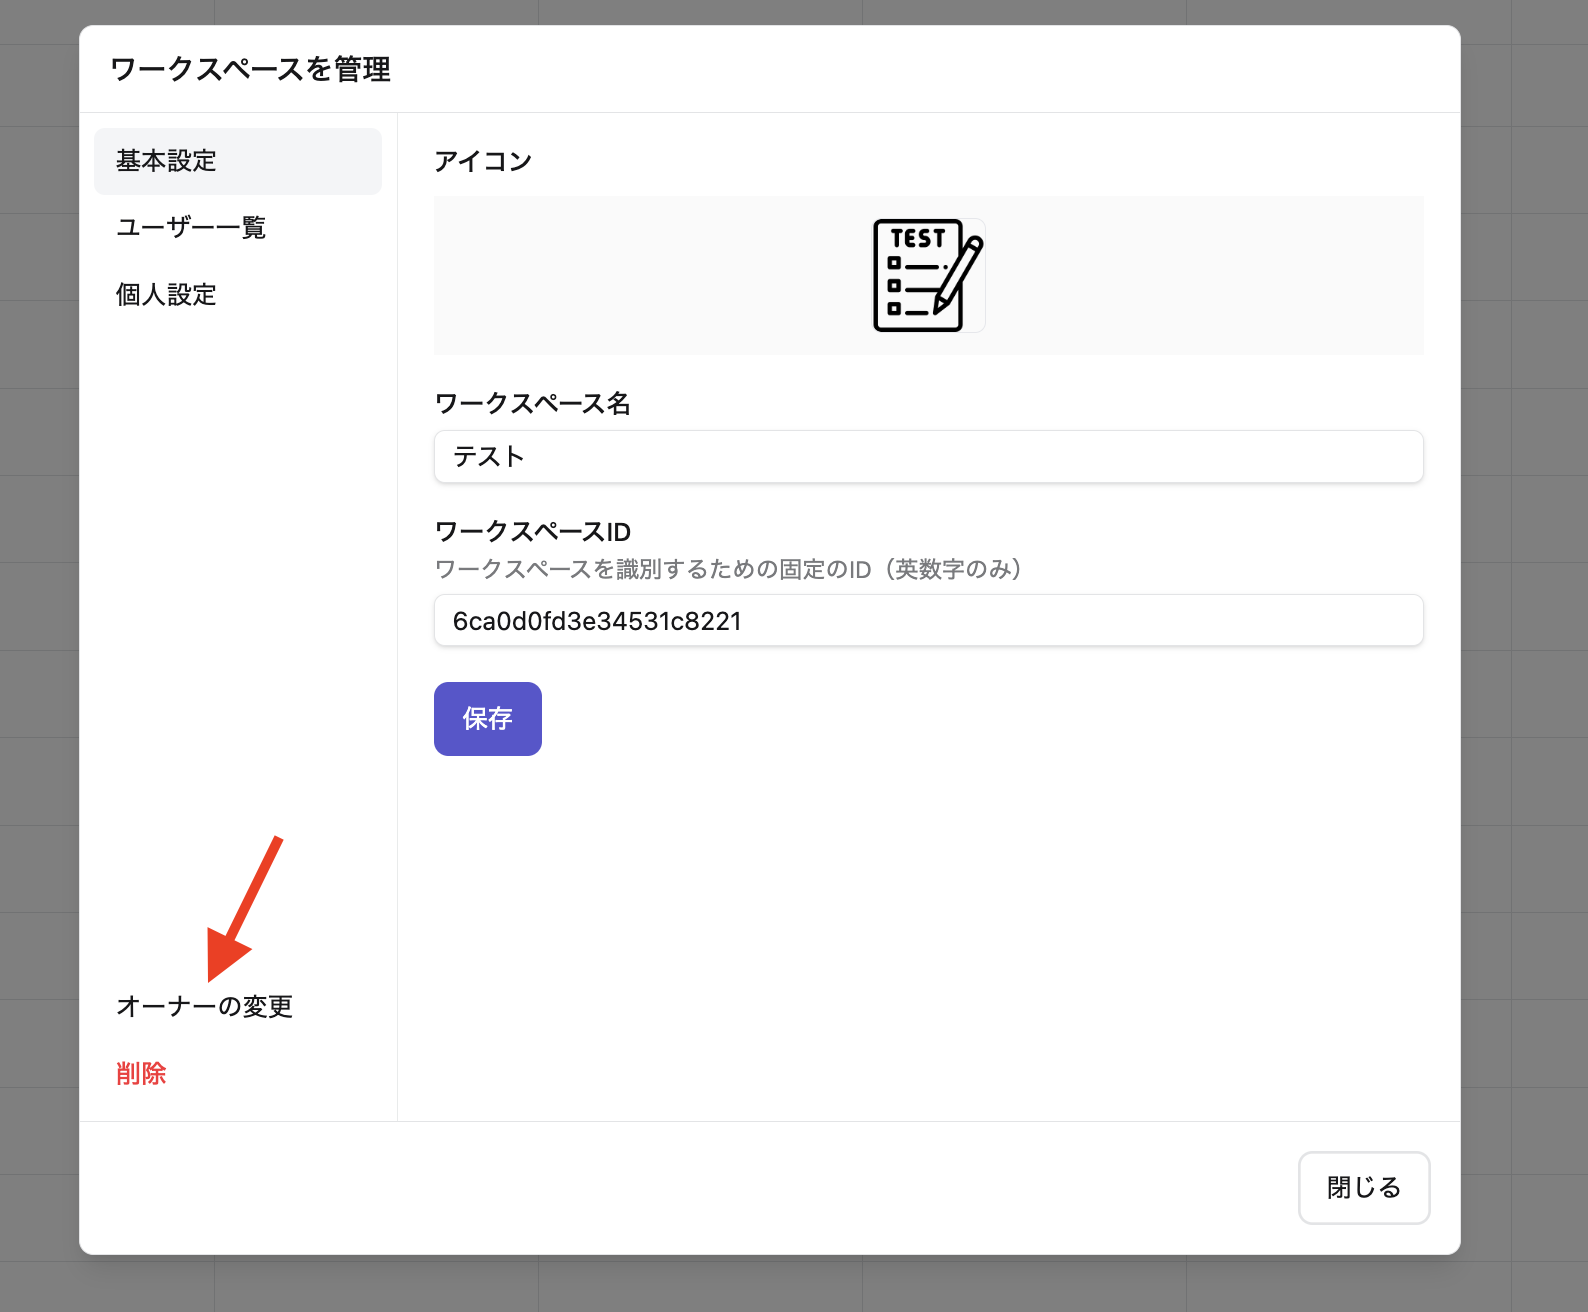Image resolution: width=1588 pixels, height=1312 pixels.
Task: Click the TEST checklist workspace icon
Action: point(929,275)
